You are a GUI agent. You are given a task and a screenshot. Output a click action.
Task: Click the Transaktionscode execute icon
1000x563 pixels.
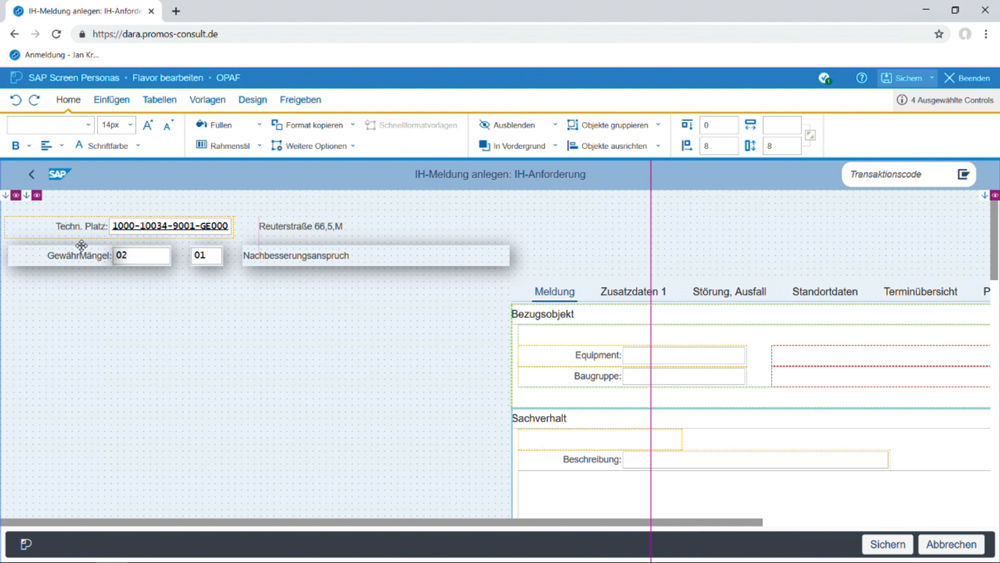(963, 174)
